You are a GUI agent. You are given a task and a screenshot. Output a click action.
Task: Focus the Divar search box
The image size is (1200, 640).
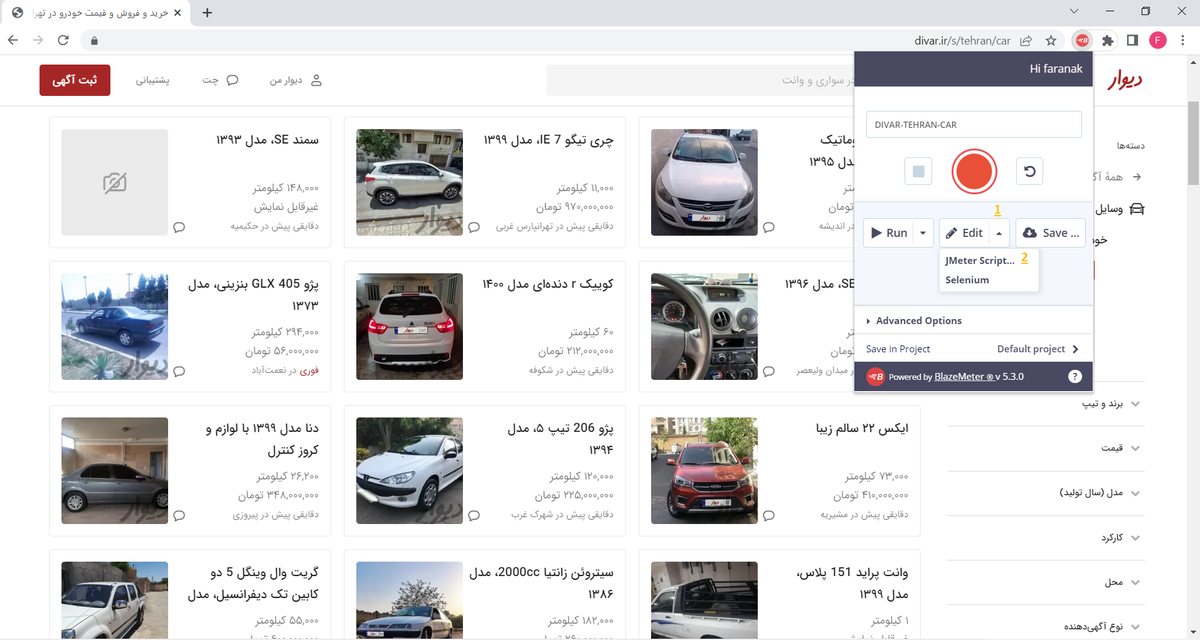point(700,80)
